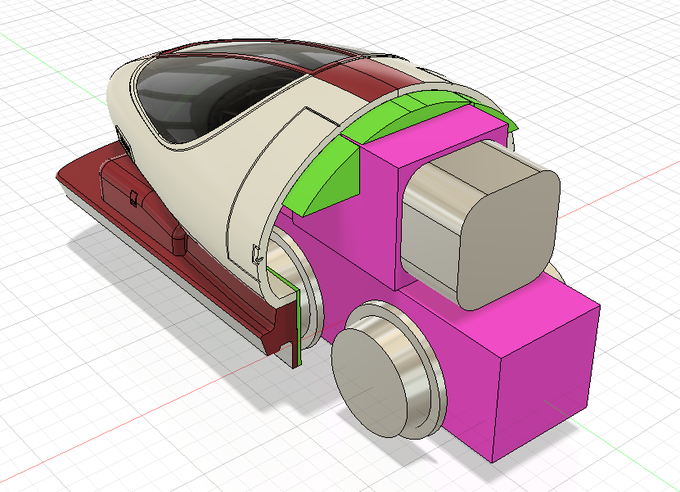Select the gray circular cap in front
Image resolution: width=680 pixels, height=492 pixels.
[371, 383]
